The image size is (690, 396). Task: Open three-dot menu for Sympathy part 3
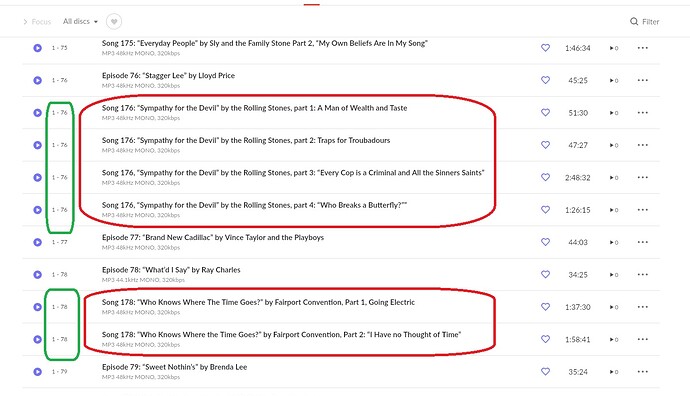tap(642, 177)
